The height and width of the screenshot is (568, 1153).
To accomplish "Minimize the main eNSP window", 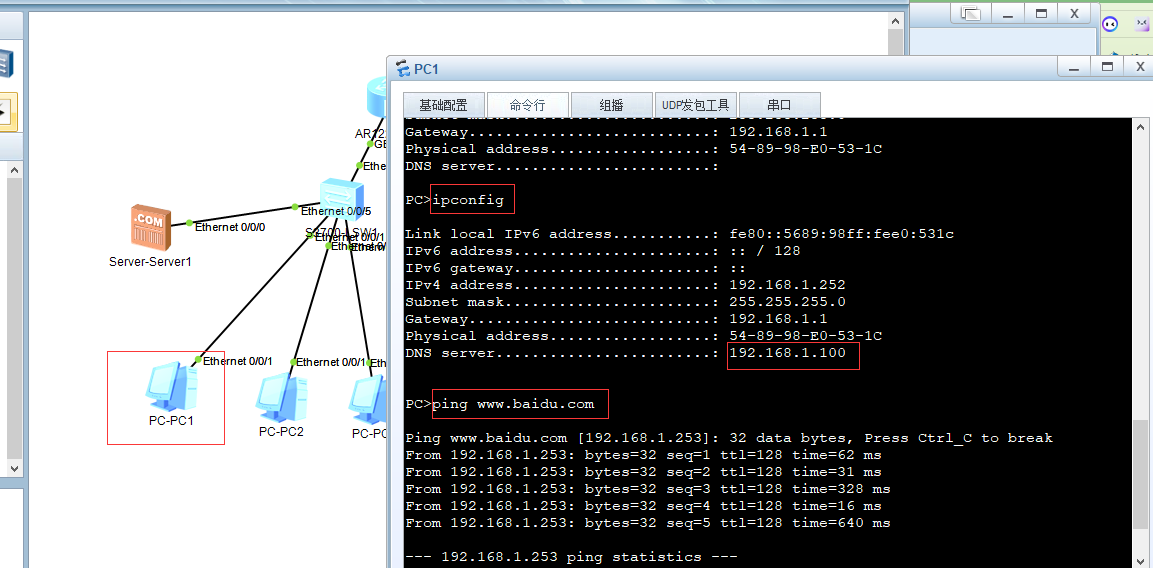I will point(1008,13).
